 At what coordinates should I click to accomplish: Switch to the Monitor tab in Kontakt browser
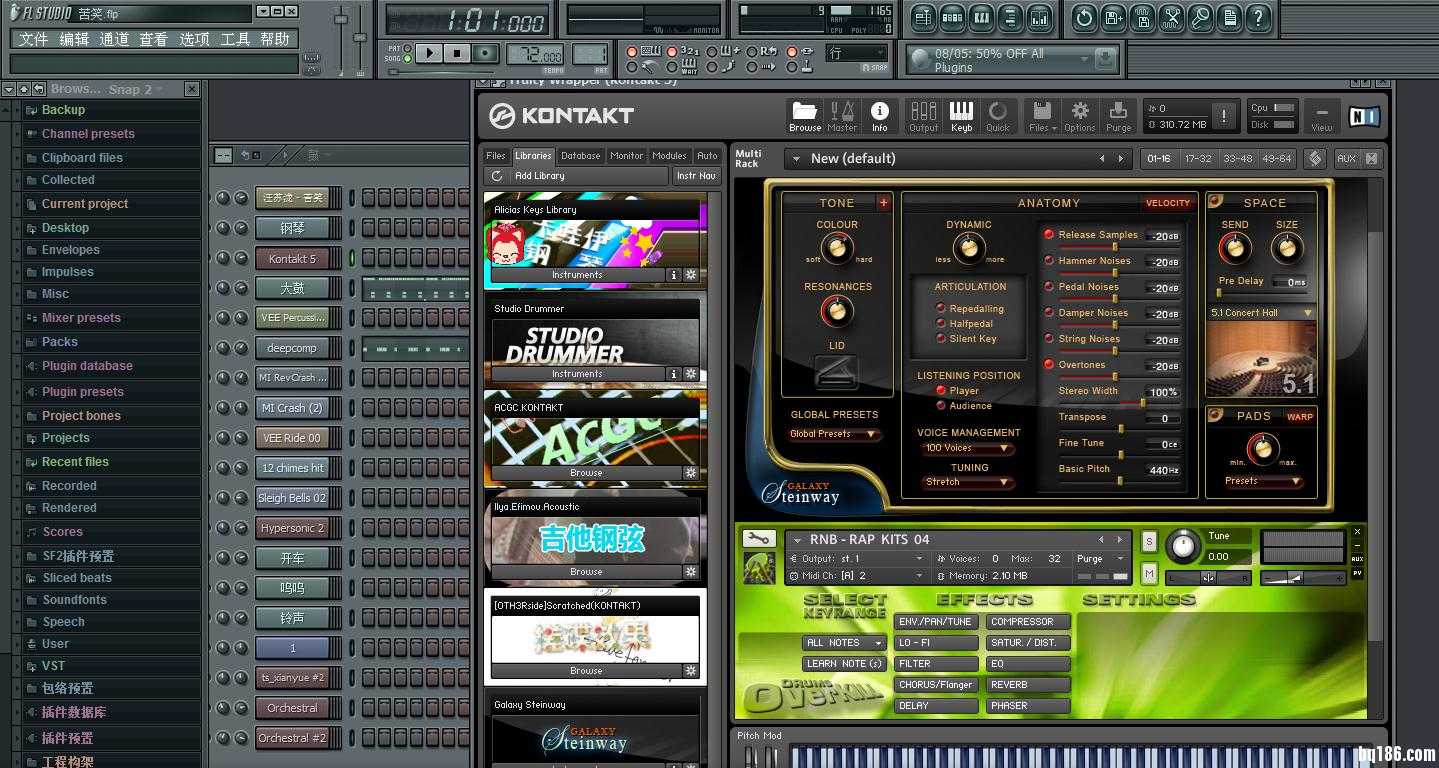627,156
